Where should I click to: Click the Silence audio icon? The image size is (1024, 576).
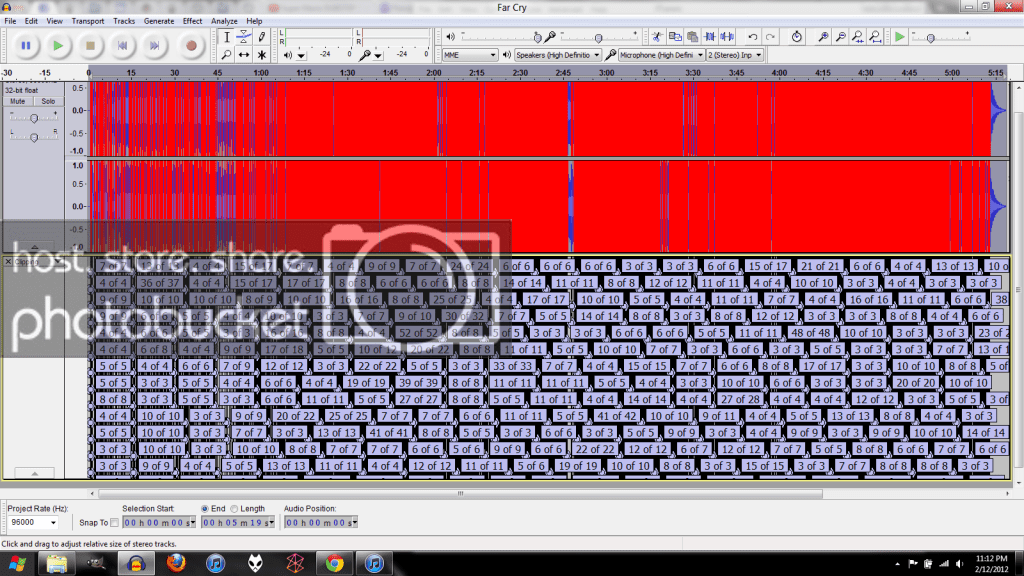727,37
